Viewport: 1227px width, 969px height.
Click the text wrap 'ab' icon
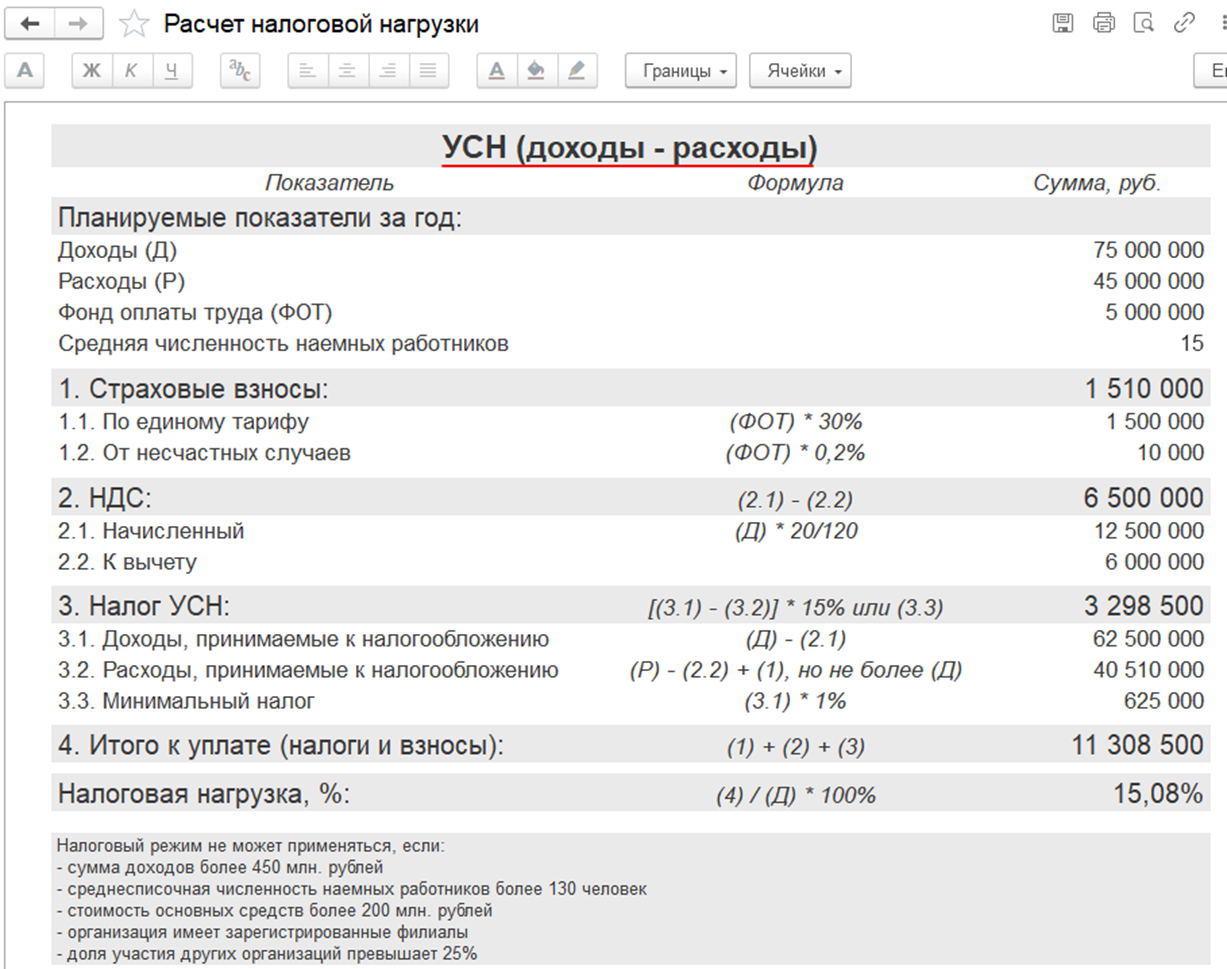coord(240,71)
